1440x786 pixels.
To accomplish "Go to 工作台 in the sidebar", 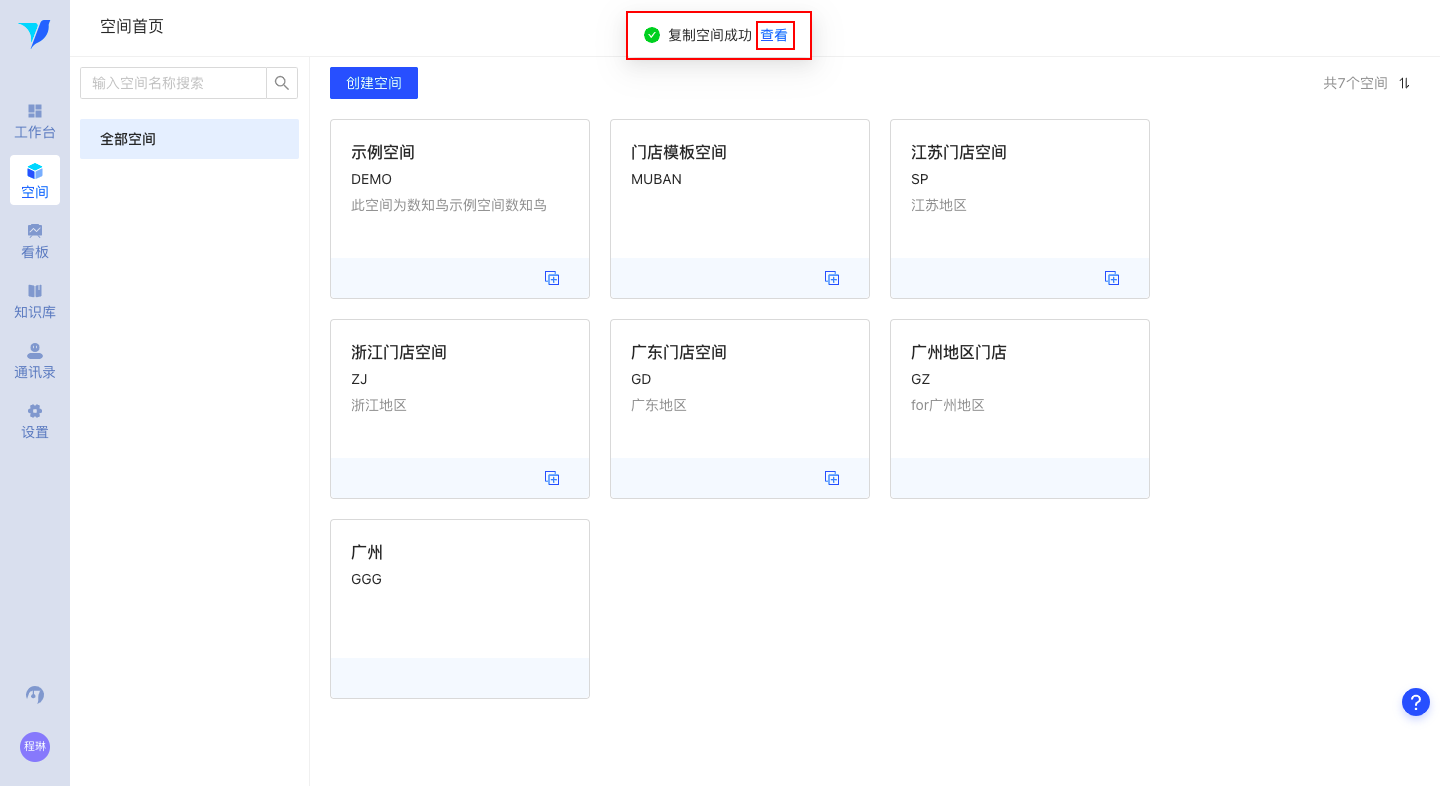I will click(35, 121).
